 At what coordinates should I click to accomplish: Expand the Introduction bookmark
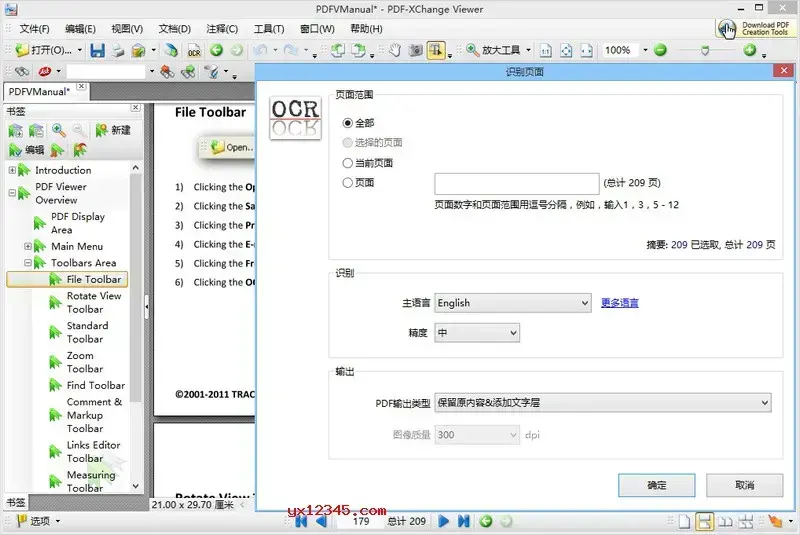tap(12, 170)
